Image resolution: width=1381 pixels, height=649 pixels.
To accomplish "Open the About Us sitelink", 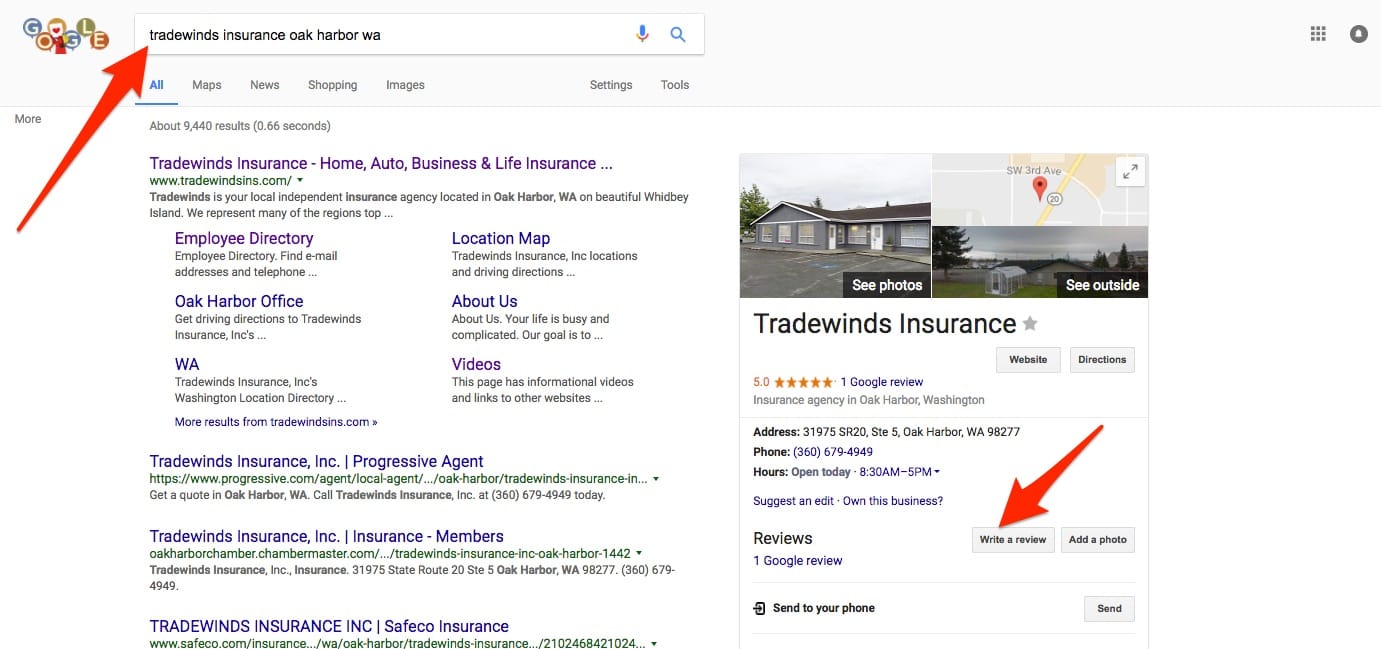I will [485, 301].
